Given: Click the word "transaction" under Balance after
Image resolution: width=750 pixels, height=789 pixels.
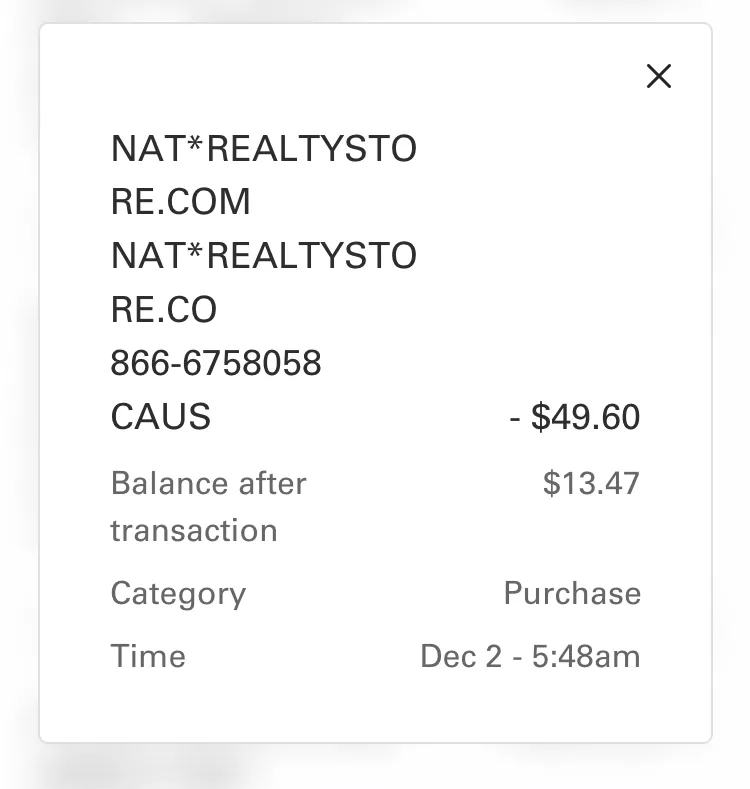Looking at the screenshot, I should pos(193,530).
